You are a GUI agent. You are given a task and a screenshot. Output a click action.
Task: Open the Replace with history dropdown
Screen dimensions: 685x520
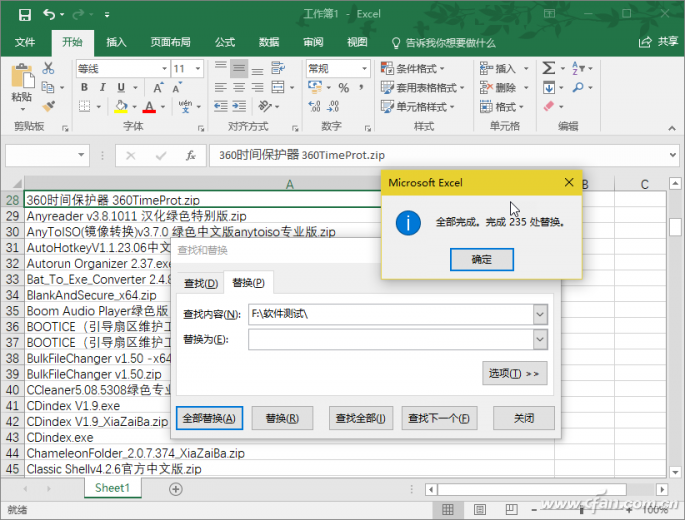coord(540,340)
